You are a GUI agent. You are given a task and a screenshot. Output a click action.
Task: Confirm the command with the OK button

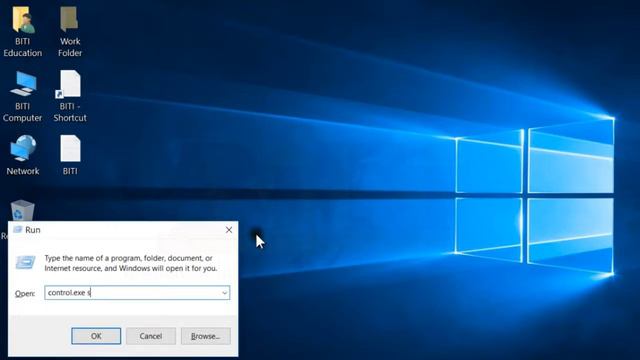[96, 336]
